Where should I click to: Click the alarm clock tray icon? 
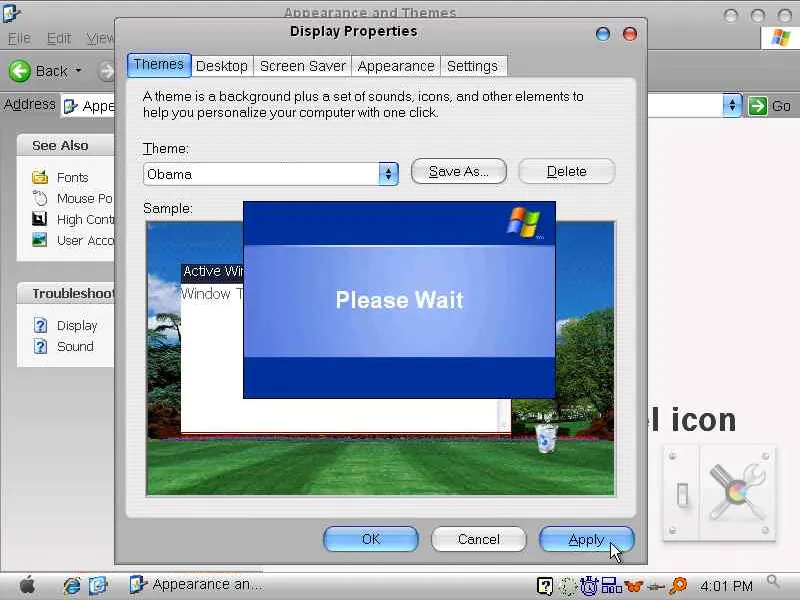(x=588, y=586)
